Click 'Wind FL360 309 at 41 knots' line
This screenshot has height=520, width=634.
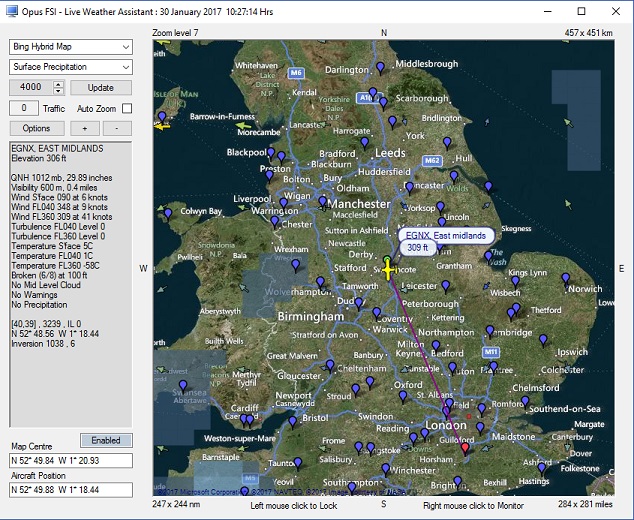61,217
